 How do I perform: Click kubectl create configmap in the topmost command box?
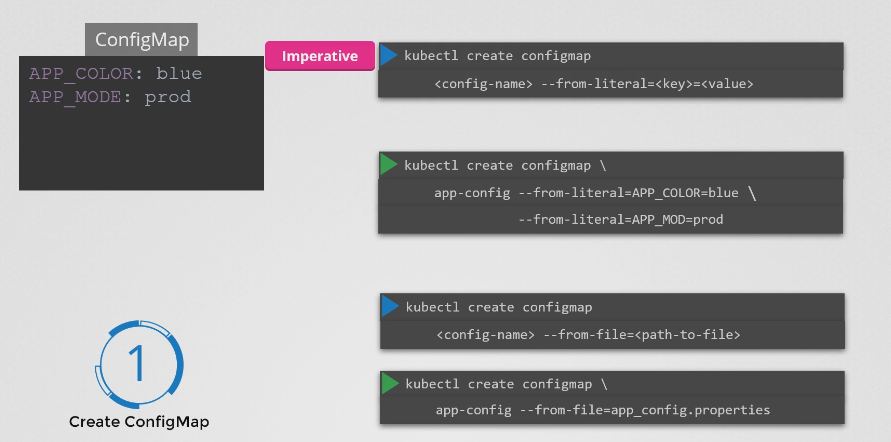[x=497, y=56]
